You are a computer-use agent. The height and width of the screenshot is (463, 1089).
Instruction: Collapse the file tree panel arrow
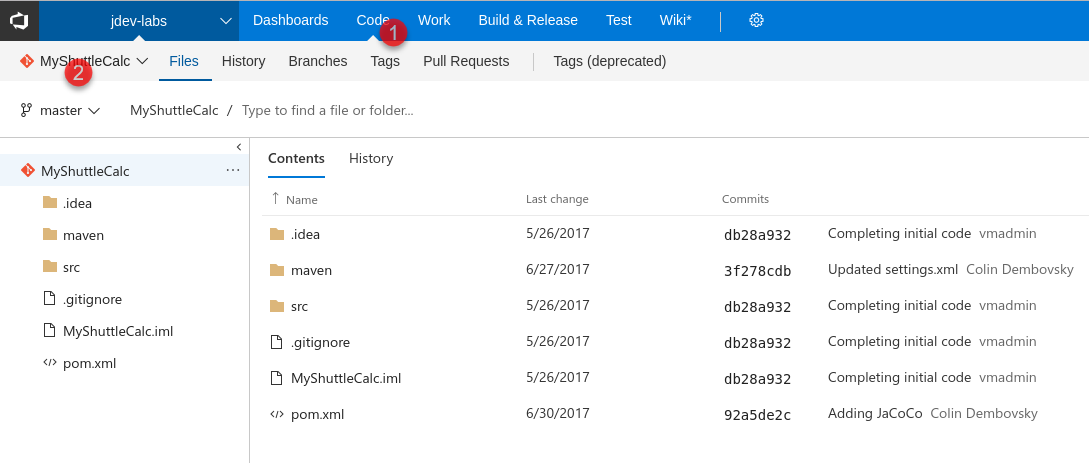[x=238, y=146]
